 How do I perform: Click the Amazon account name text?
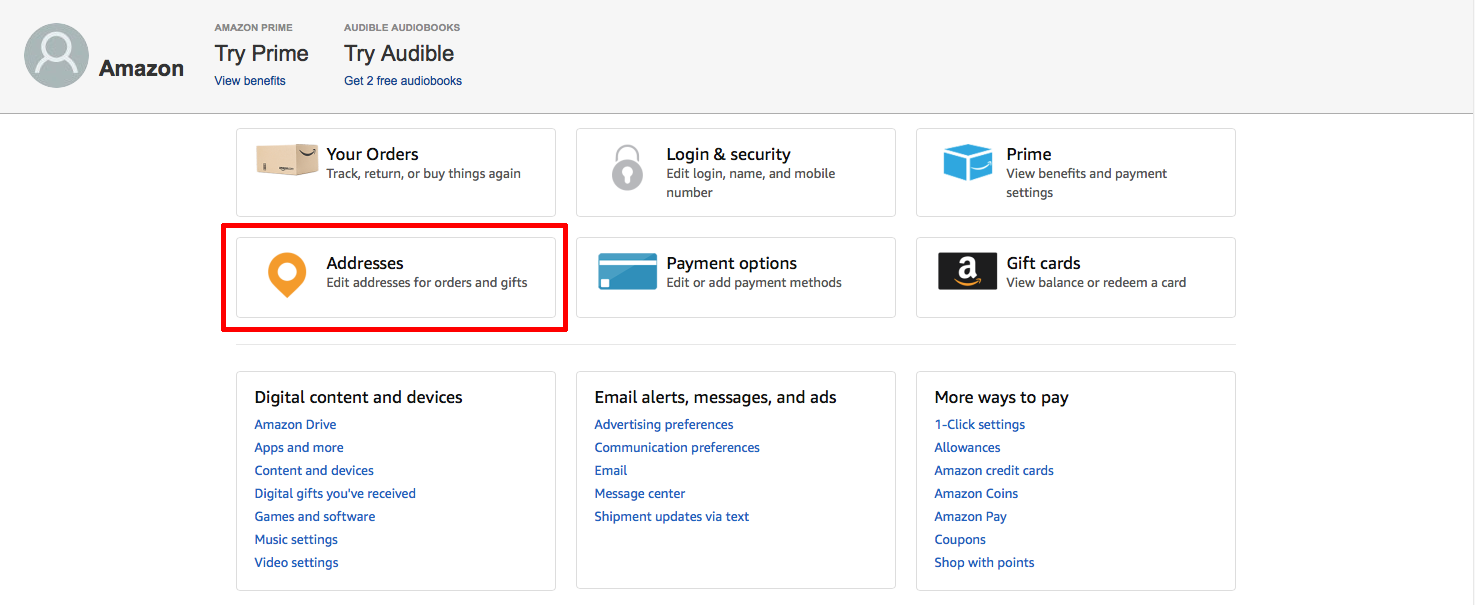point(142,68)
